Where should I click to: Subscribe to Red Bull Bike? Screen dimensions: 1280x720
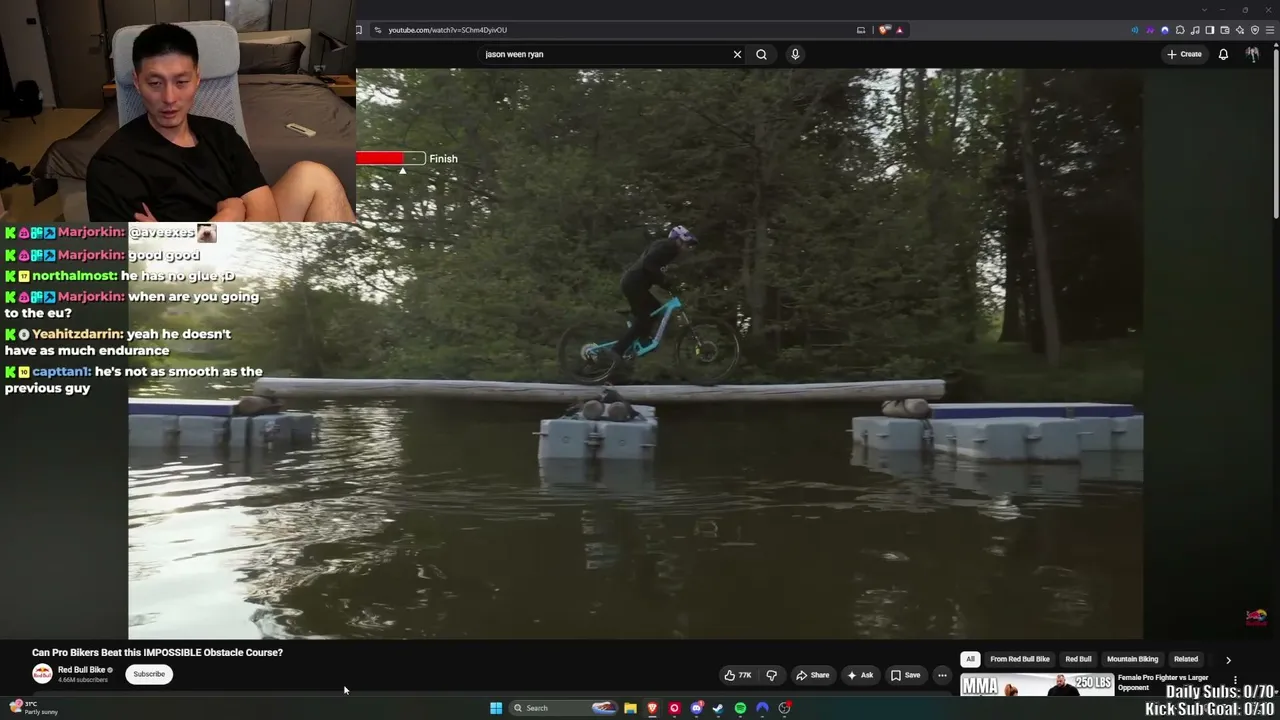149,674
